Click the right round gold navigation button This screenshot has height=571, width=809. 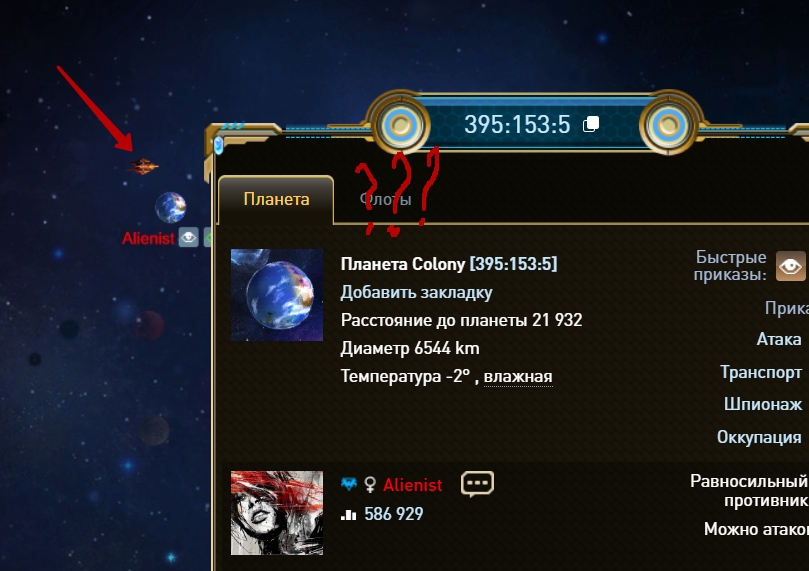(668, 124)
